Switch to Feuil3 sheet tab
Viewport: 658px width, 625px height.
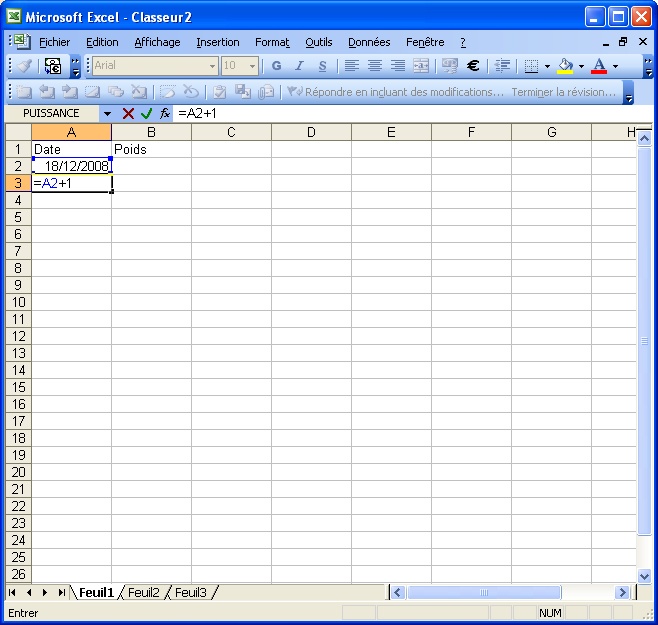point(191,593)
